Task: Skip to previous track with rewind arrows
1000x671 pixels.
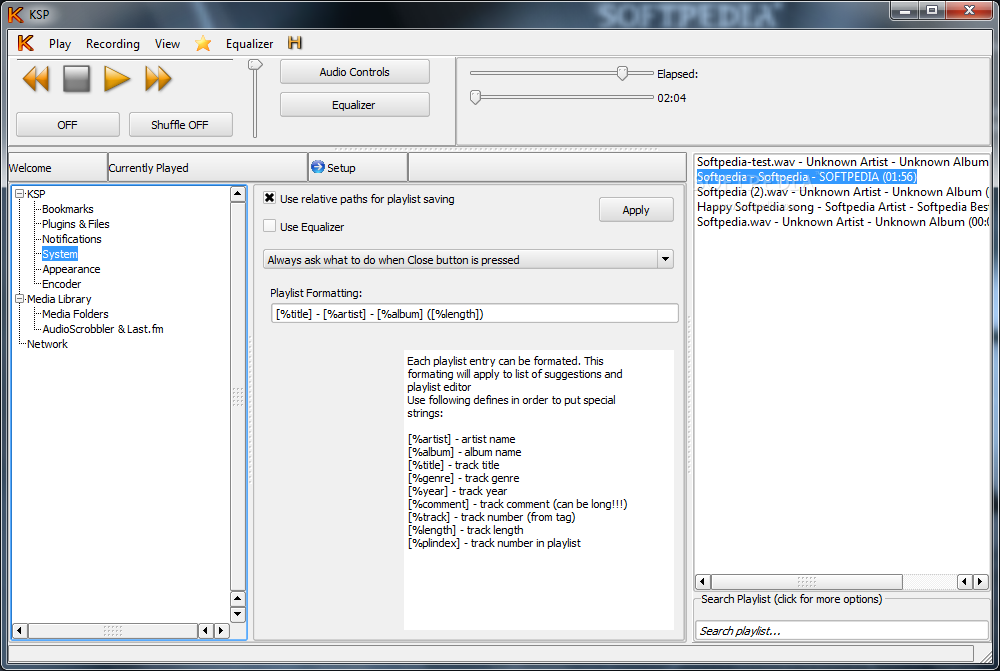Action: point(36,79)
